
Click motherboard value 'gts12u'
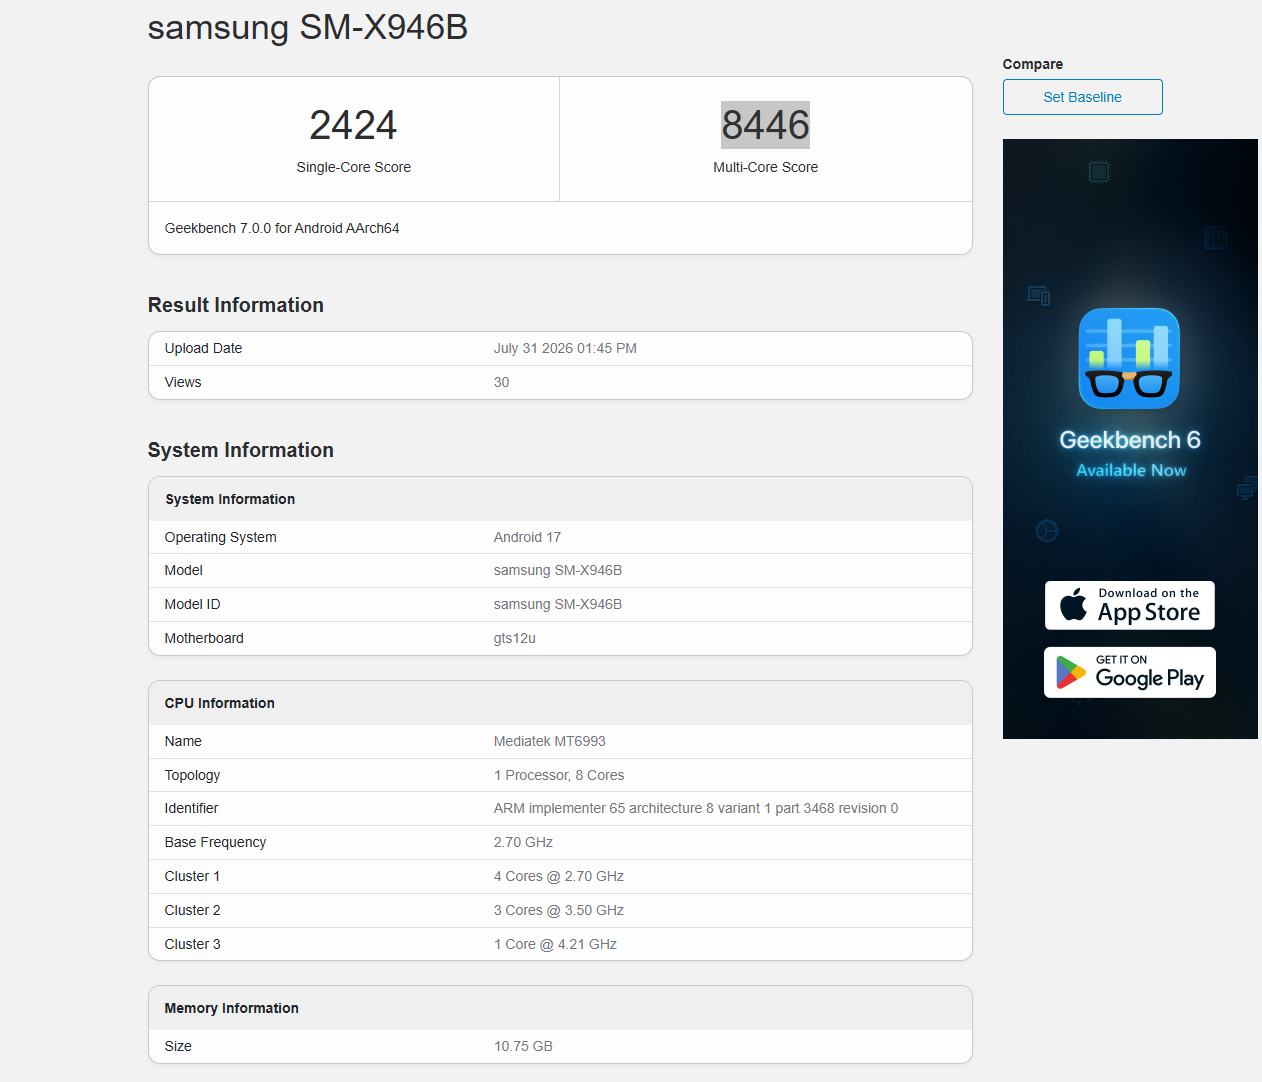click(515, 638)
